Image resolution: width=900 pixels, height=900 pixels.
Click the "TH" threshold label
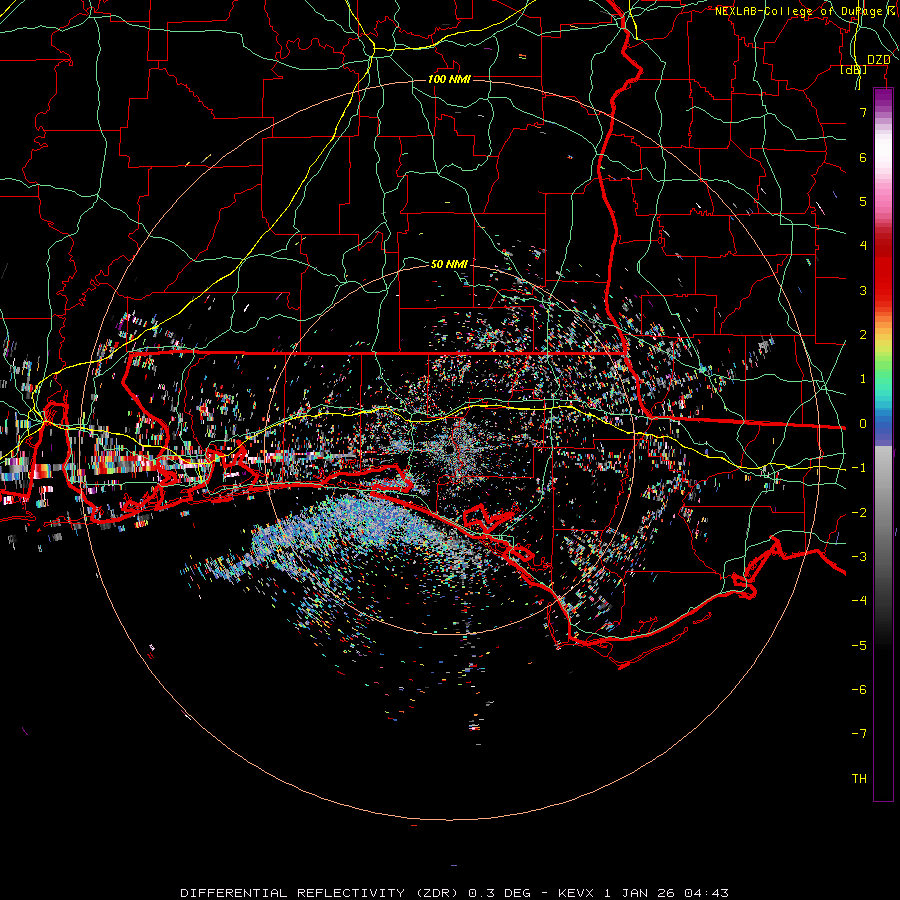point(859,779)
